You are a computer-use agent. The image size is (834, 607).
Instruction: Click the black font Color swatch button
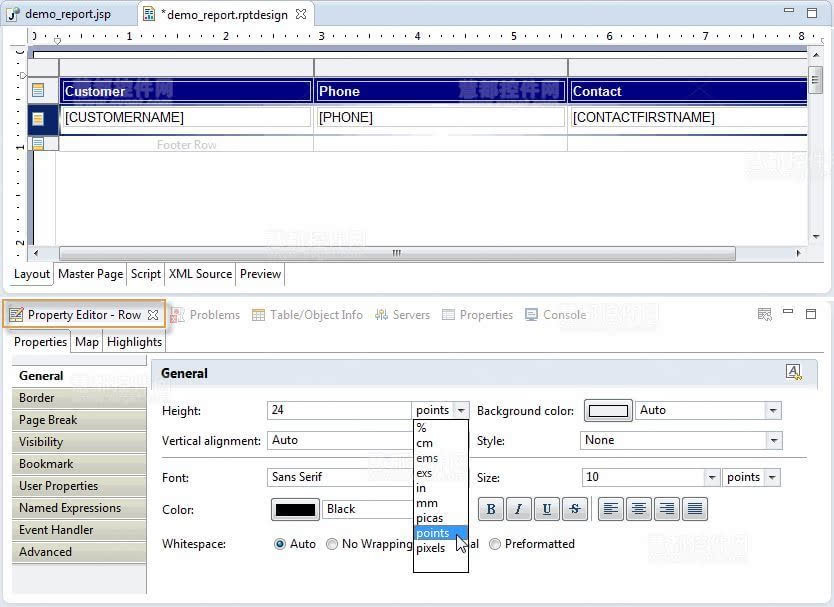coord(295,509)
